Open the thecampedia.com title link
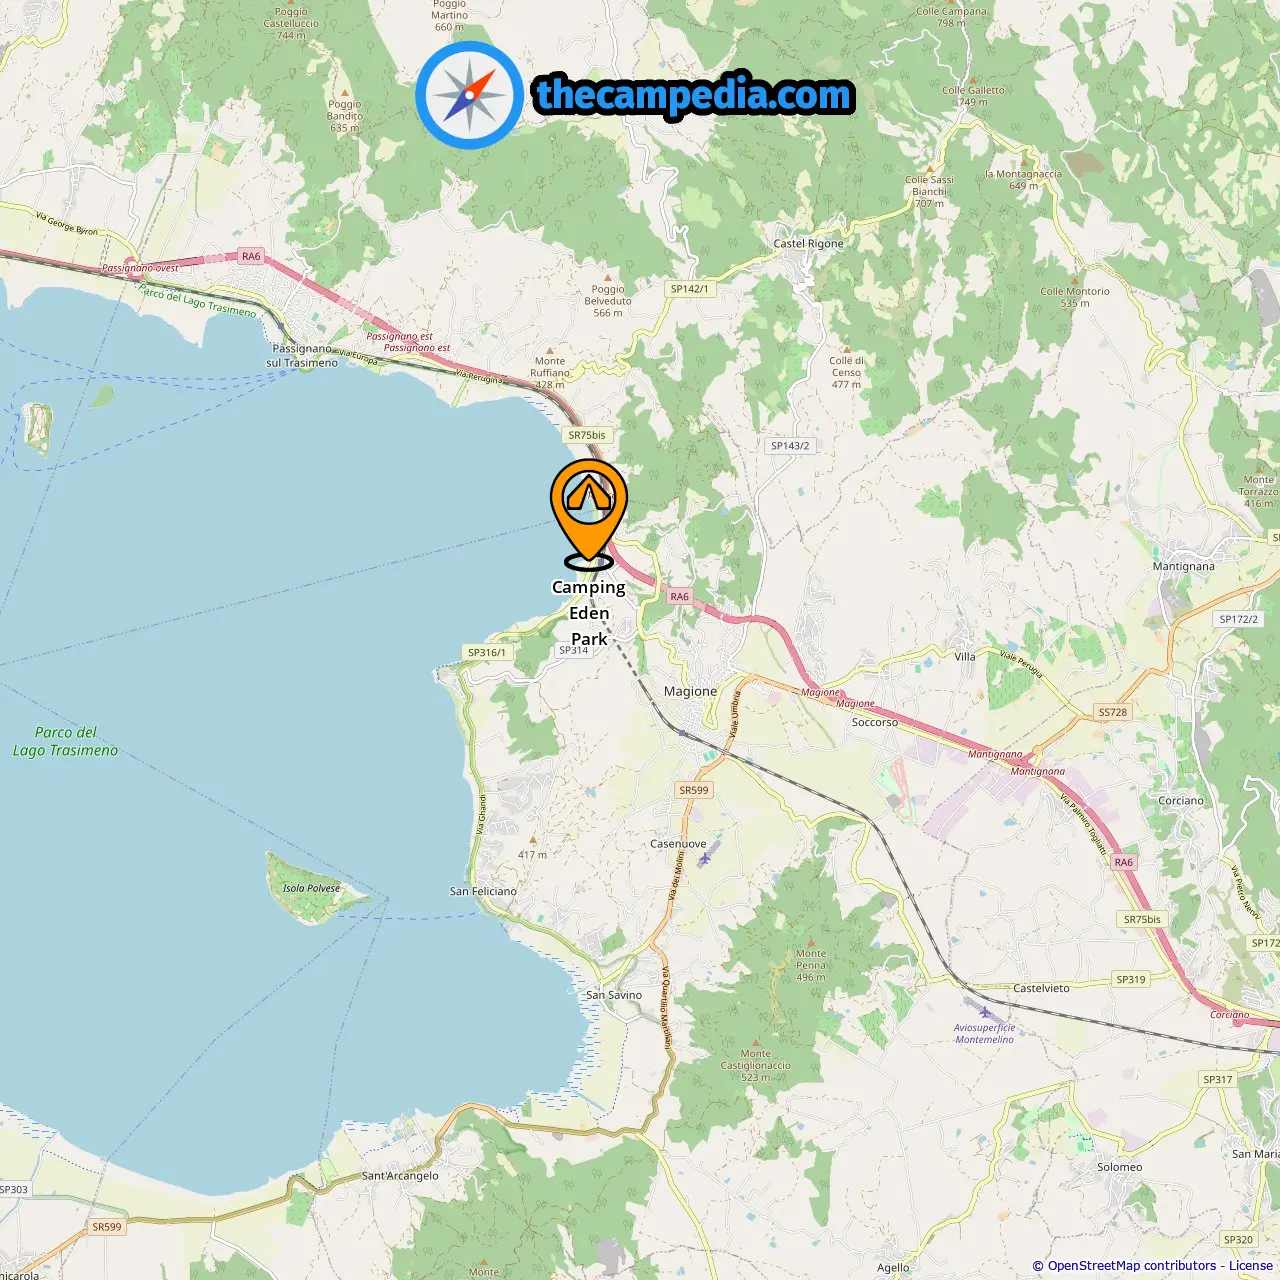Screen dimensions: 1280x1280 pyautogui.click(x=694, y=95)
